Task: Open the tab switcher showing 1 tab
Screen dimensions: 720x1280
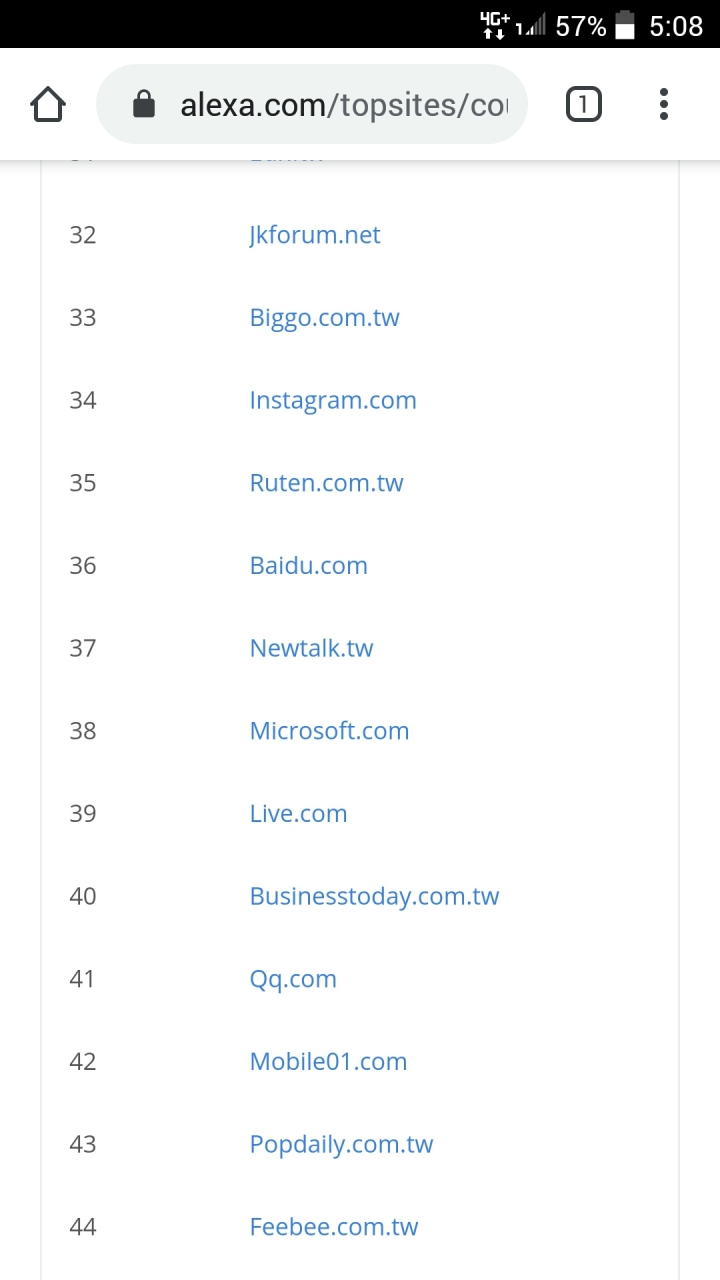Action: coord(584,104)
